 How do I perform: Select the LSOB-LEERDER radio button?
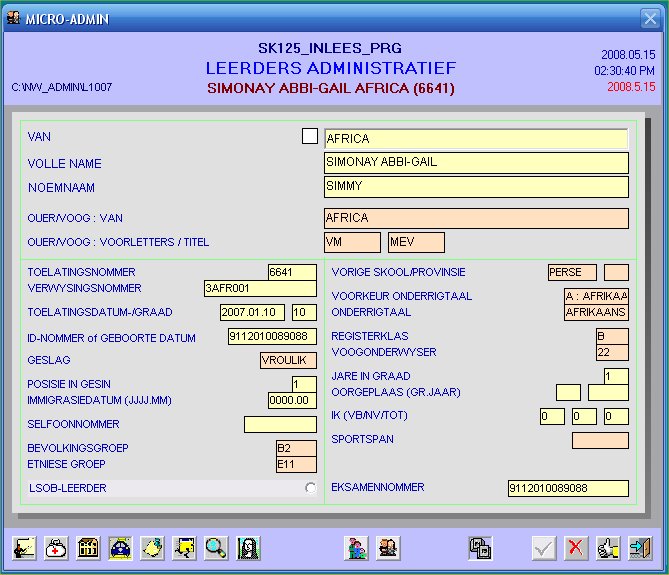310,488
